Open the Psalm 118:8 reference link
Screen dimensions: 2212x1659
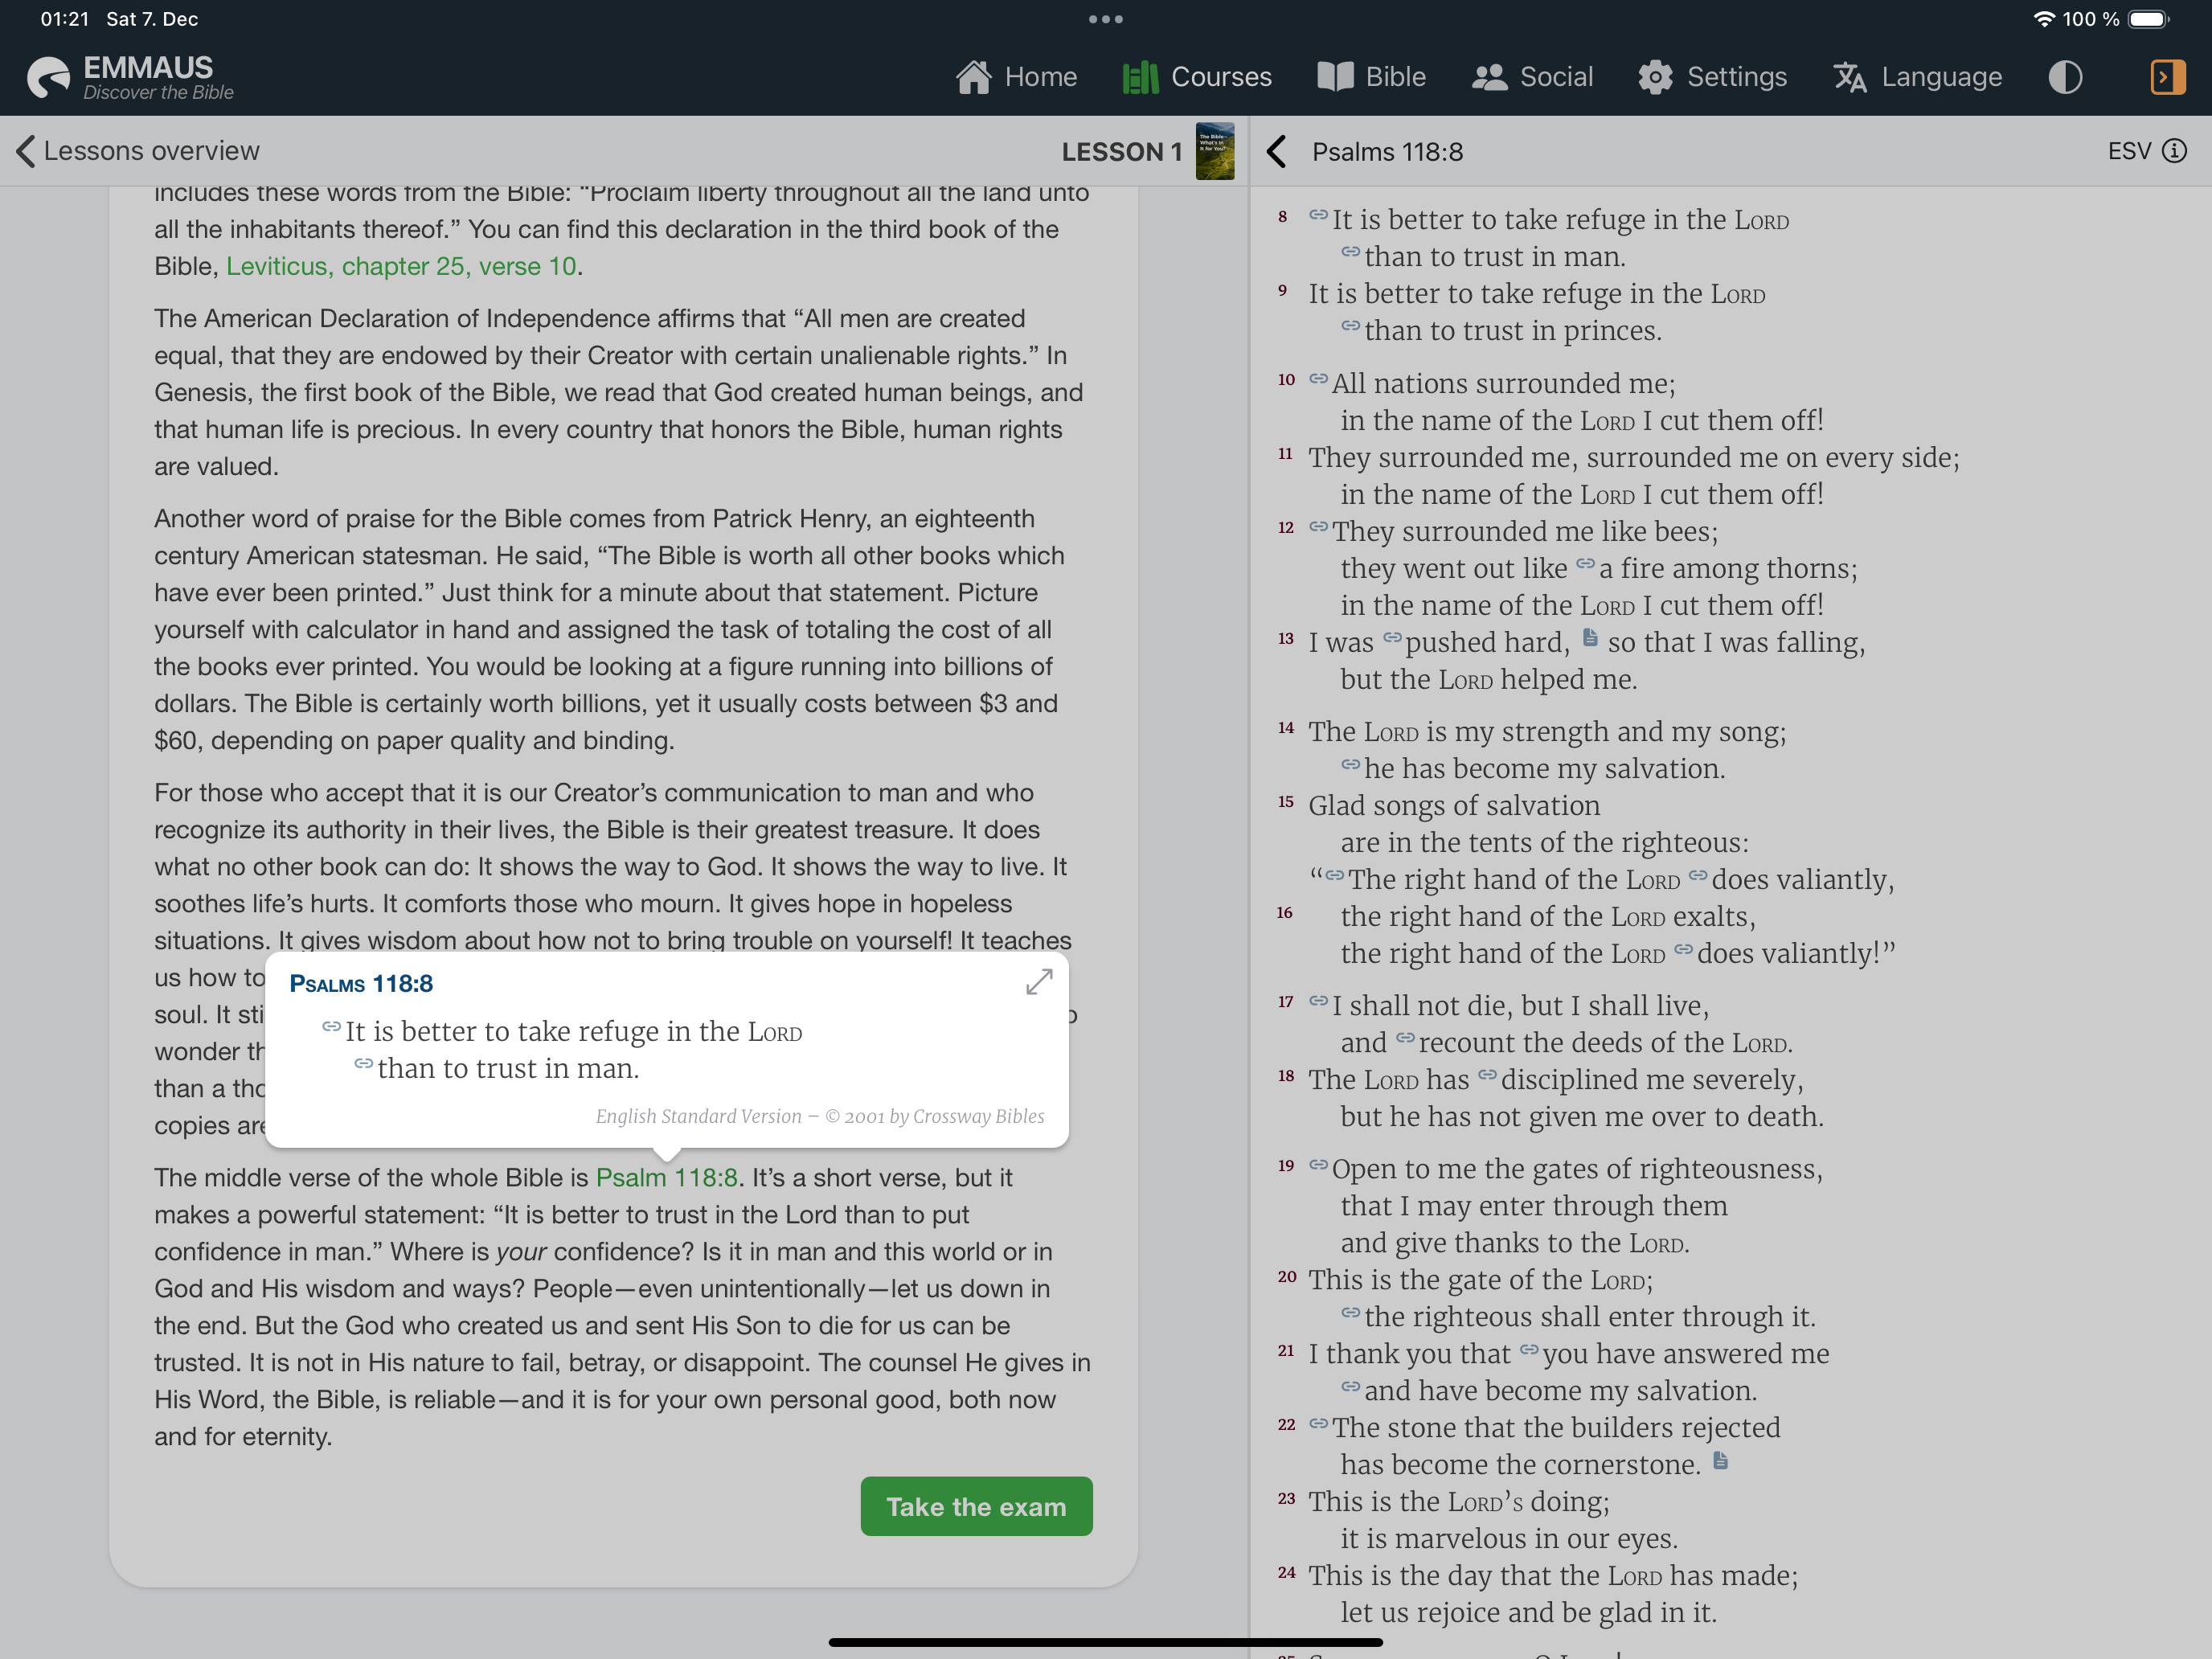coord(667,1177)
